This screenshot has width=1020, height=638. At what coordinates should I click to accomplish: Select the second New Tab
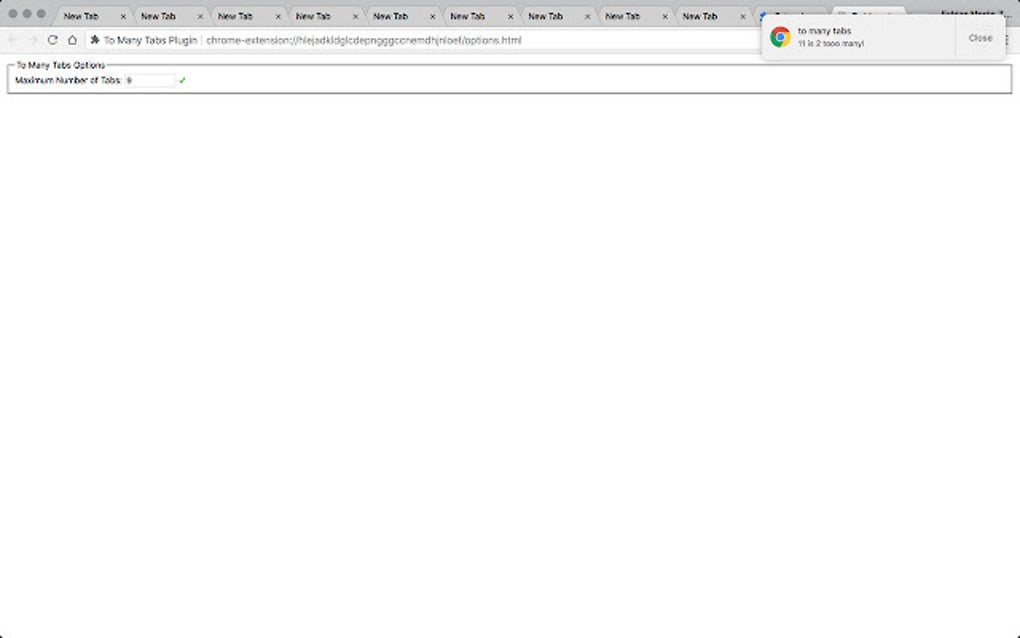pos(160,16)
